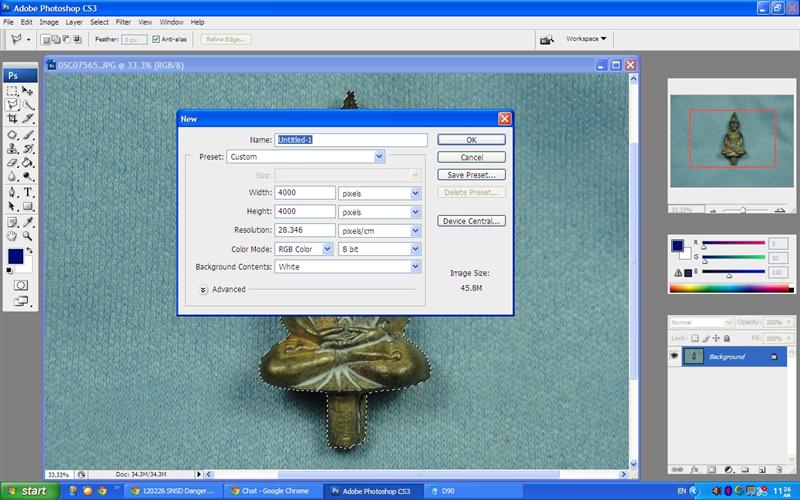800x500 pixels.
Task: Select the Paint Bucket tool
Action: tap(28, 162)
